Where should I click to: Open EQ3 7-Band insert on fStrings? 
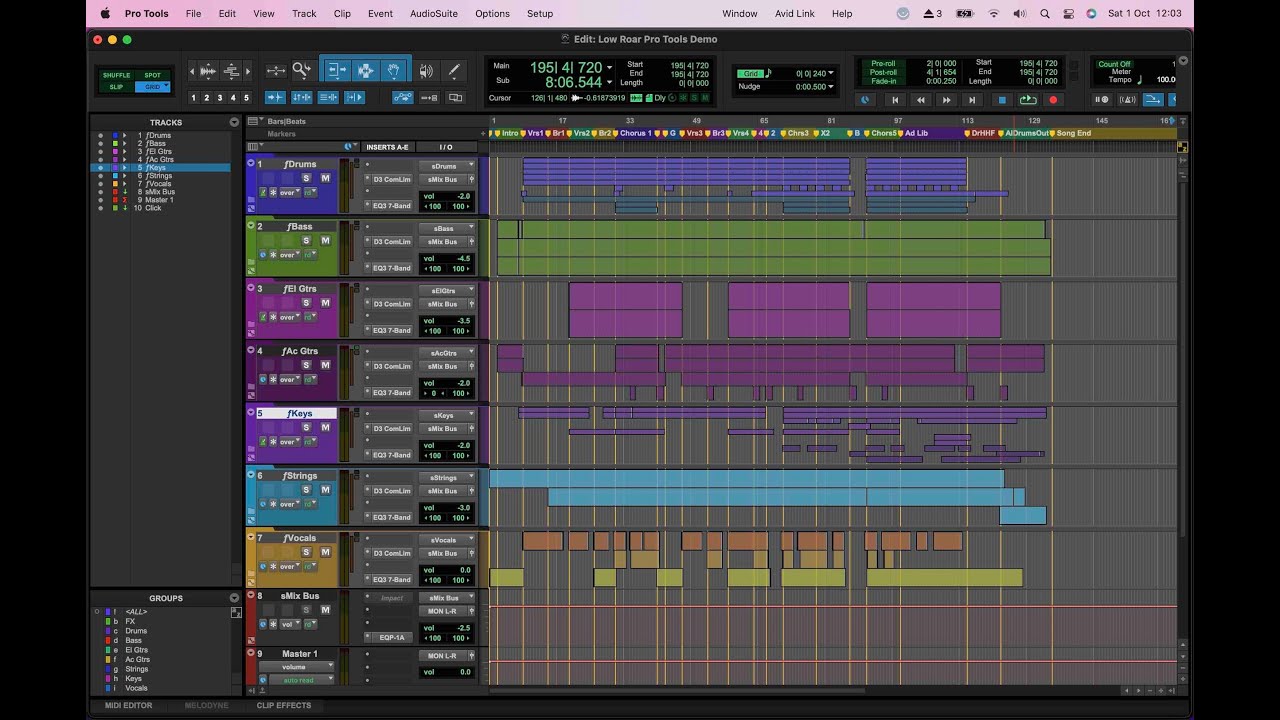point(391,517)
